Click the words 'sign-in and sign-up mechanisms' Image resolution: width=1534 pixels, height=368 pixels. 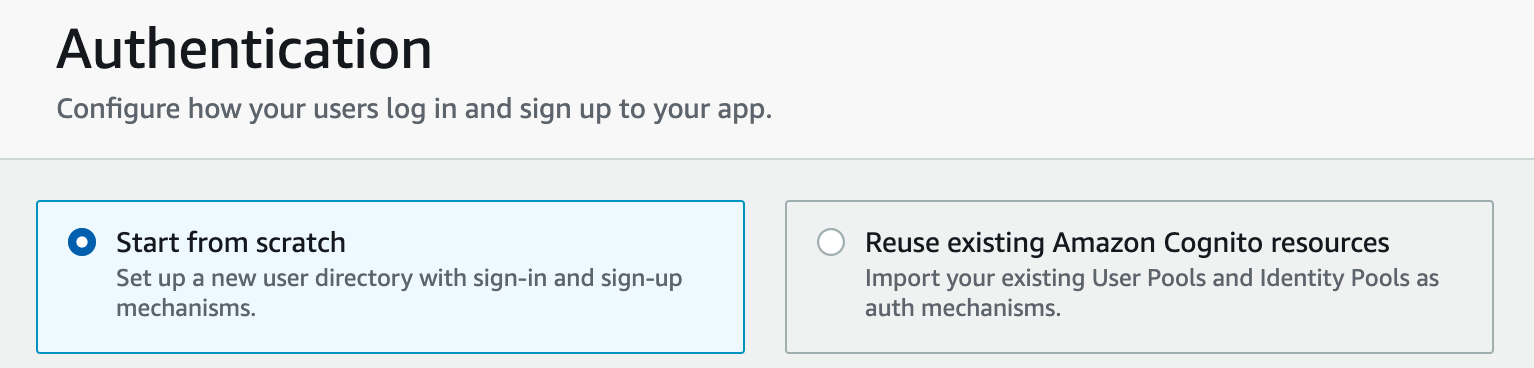tap(399, 293)
